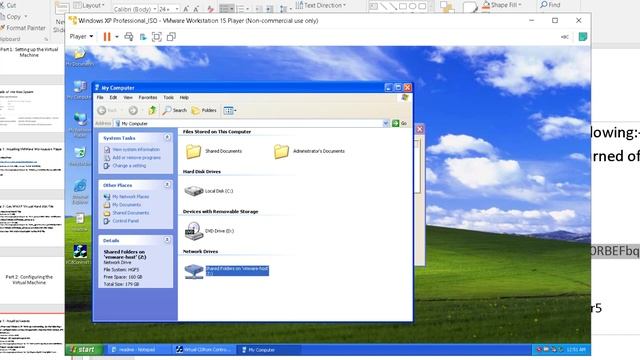Select the Part 1 Setting up slide thumbnail
Screen dimensions: 640x360
[32, 60]
